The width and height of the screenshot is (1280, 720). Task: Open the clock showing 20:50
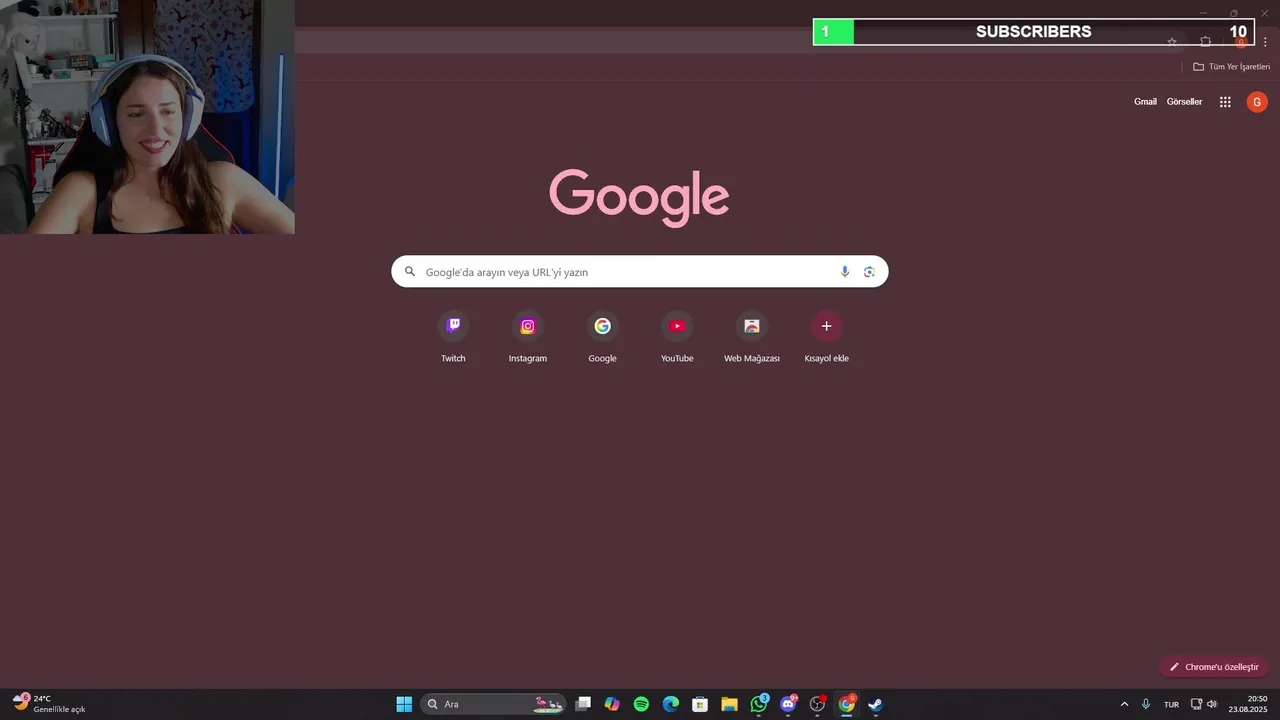[1249, 704]
